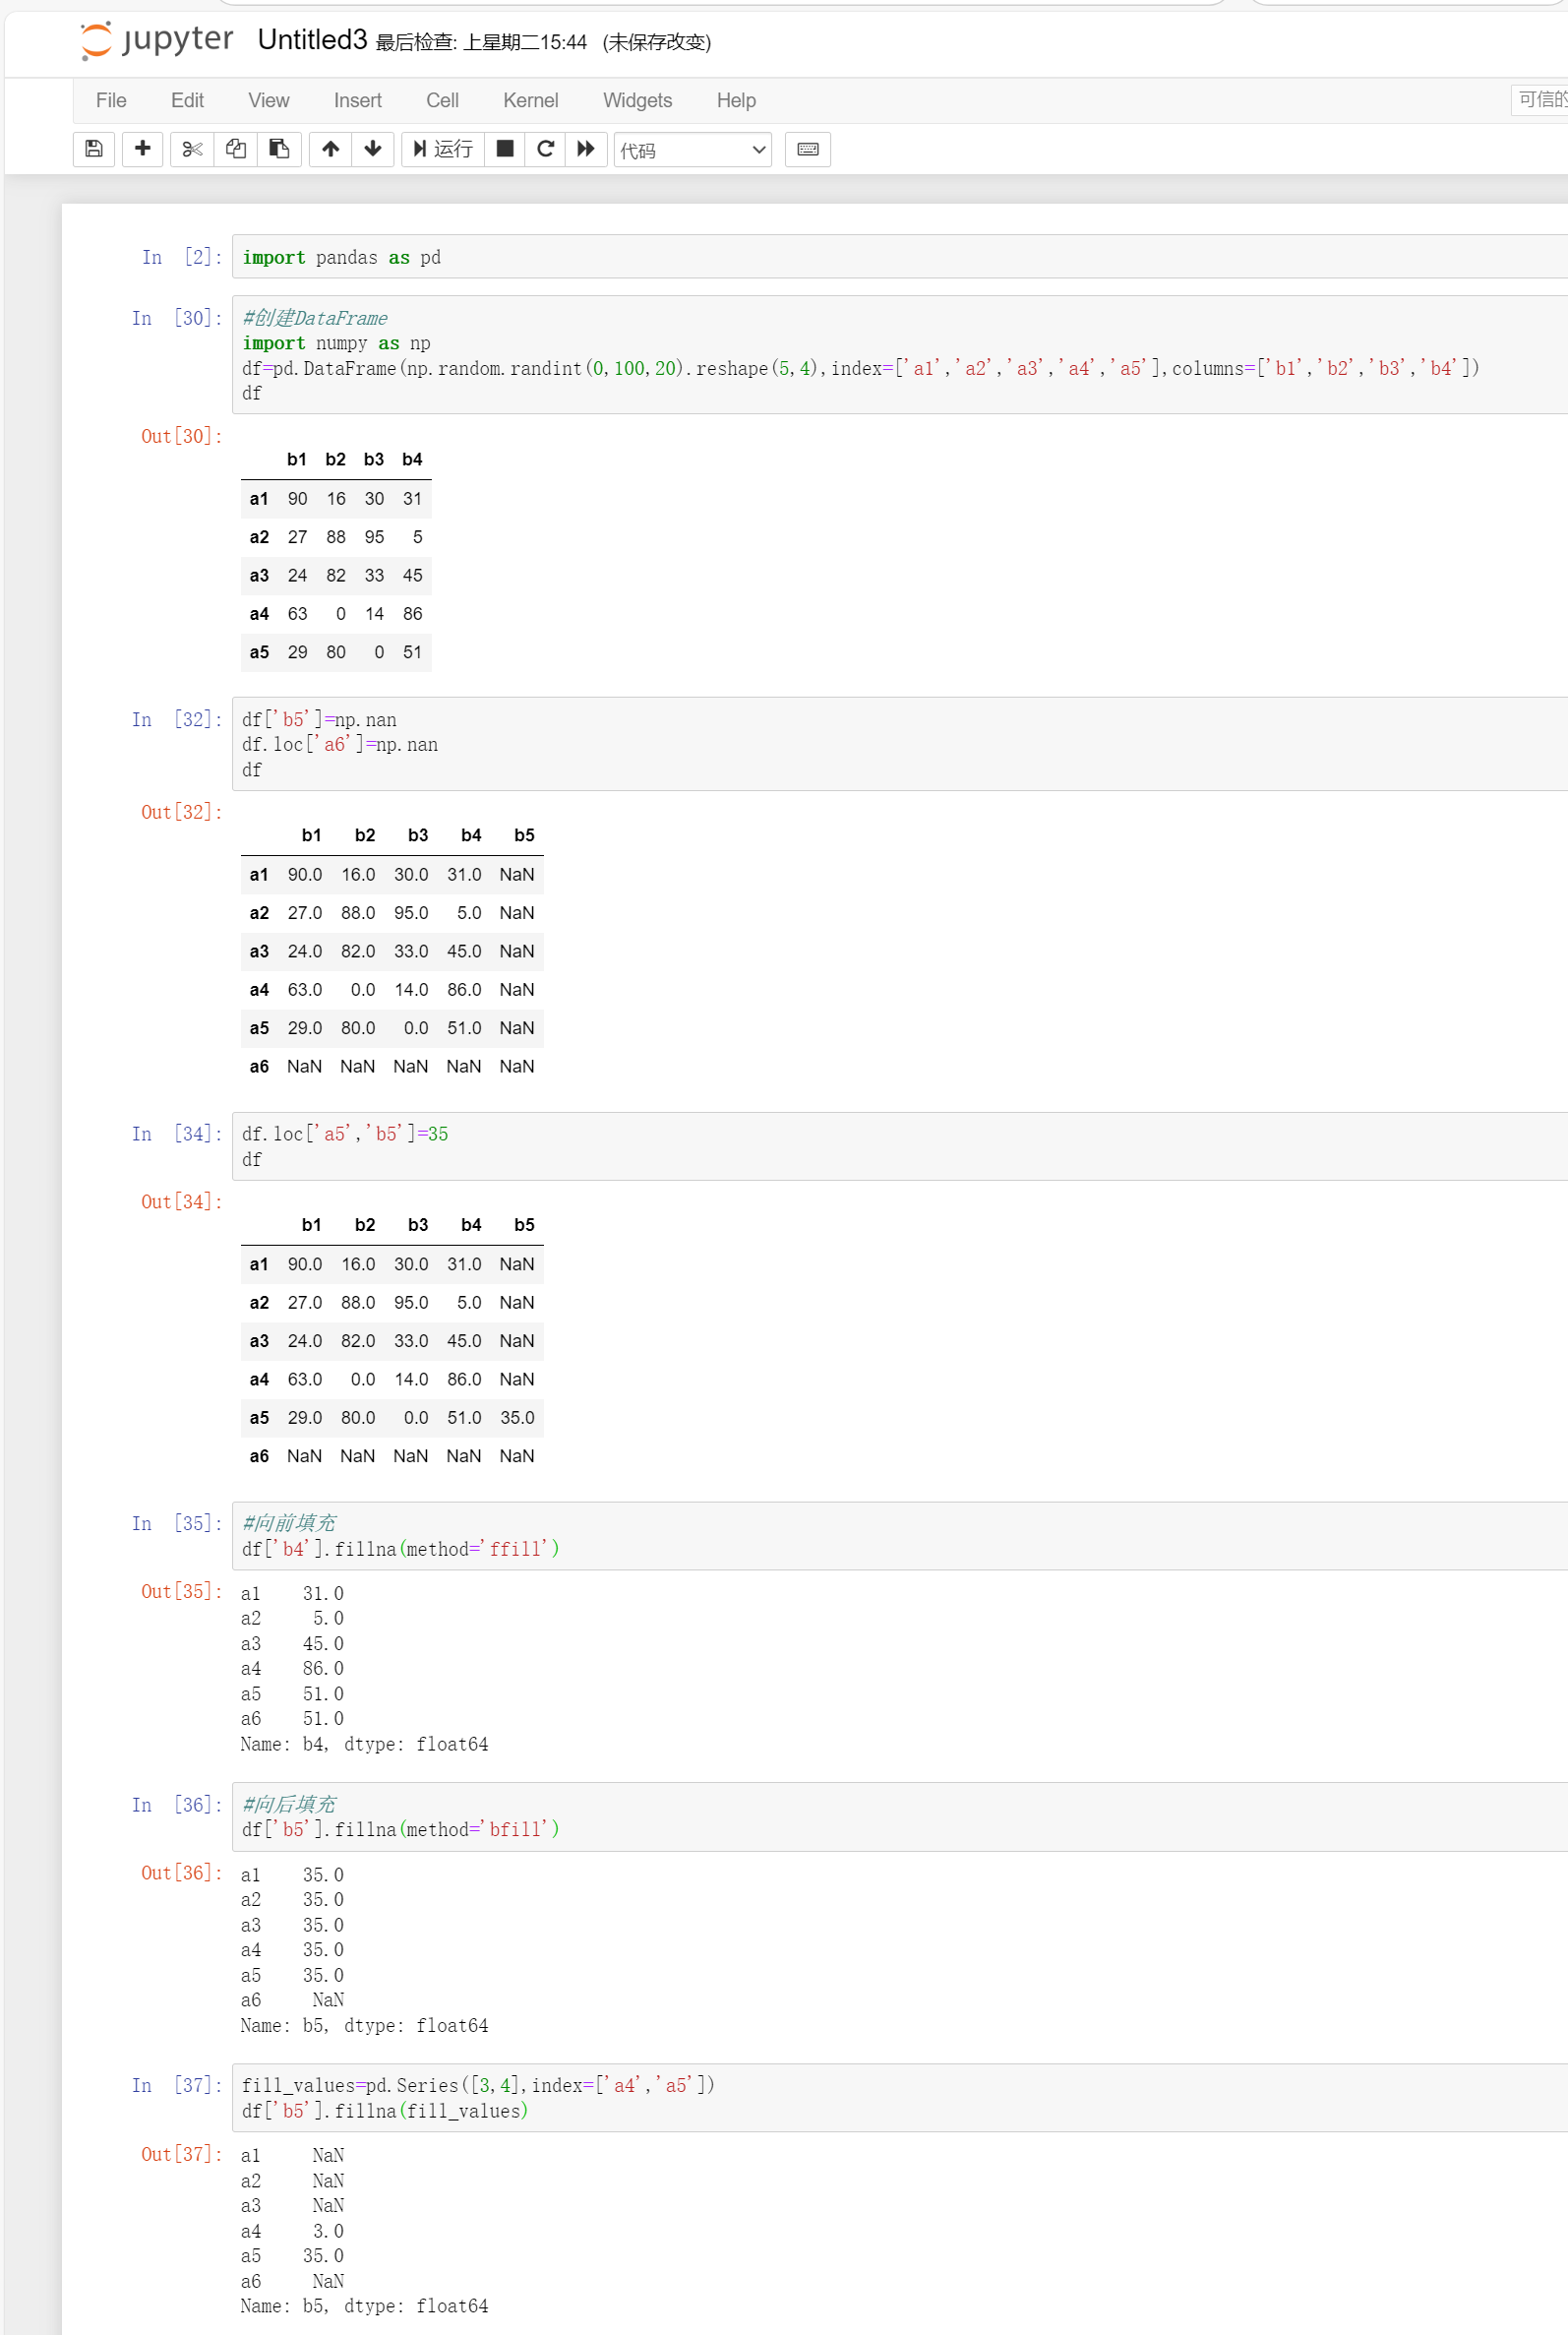1568x2335 pixels.
Task: Click the Out[36] output prompt
Action: coord(182,1873)
